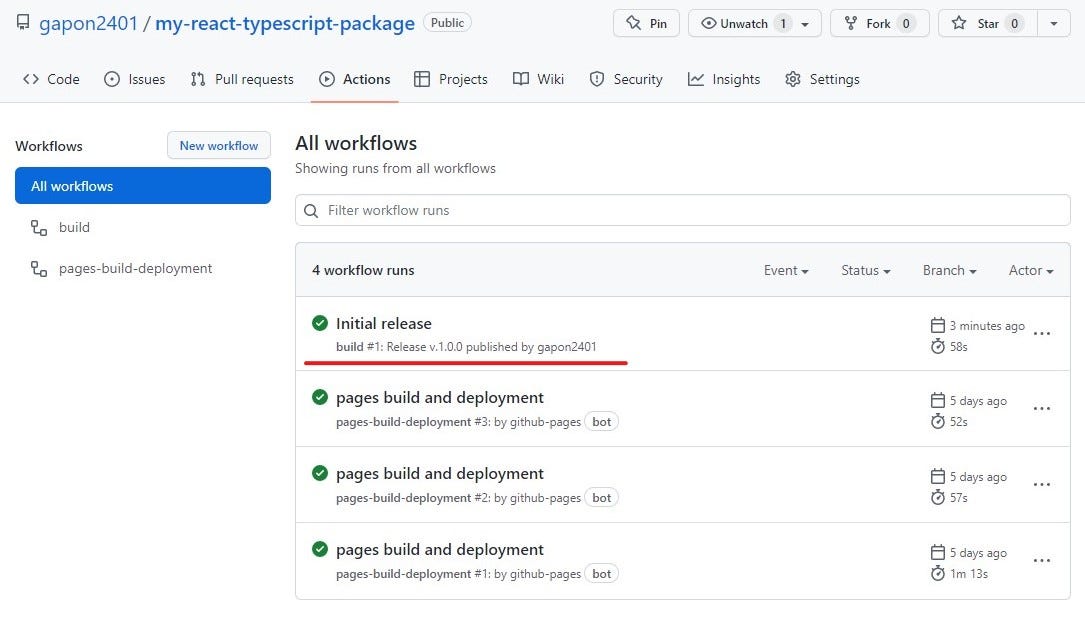Open the dropdown arrow next to Star
Screen dimensions: 1085x640
[x=1054, y=24]
